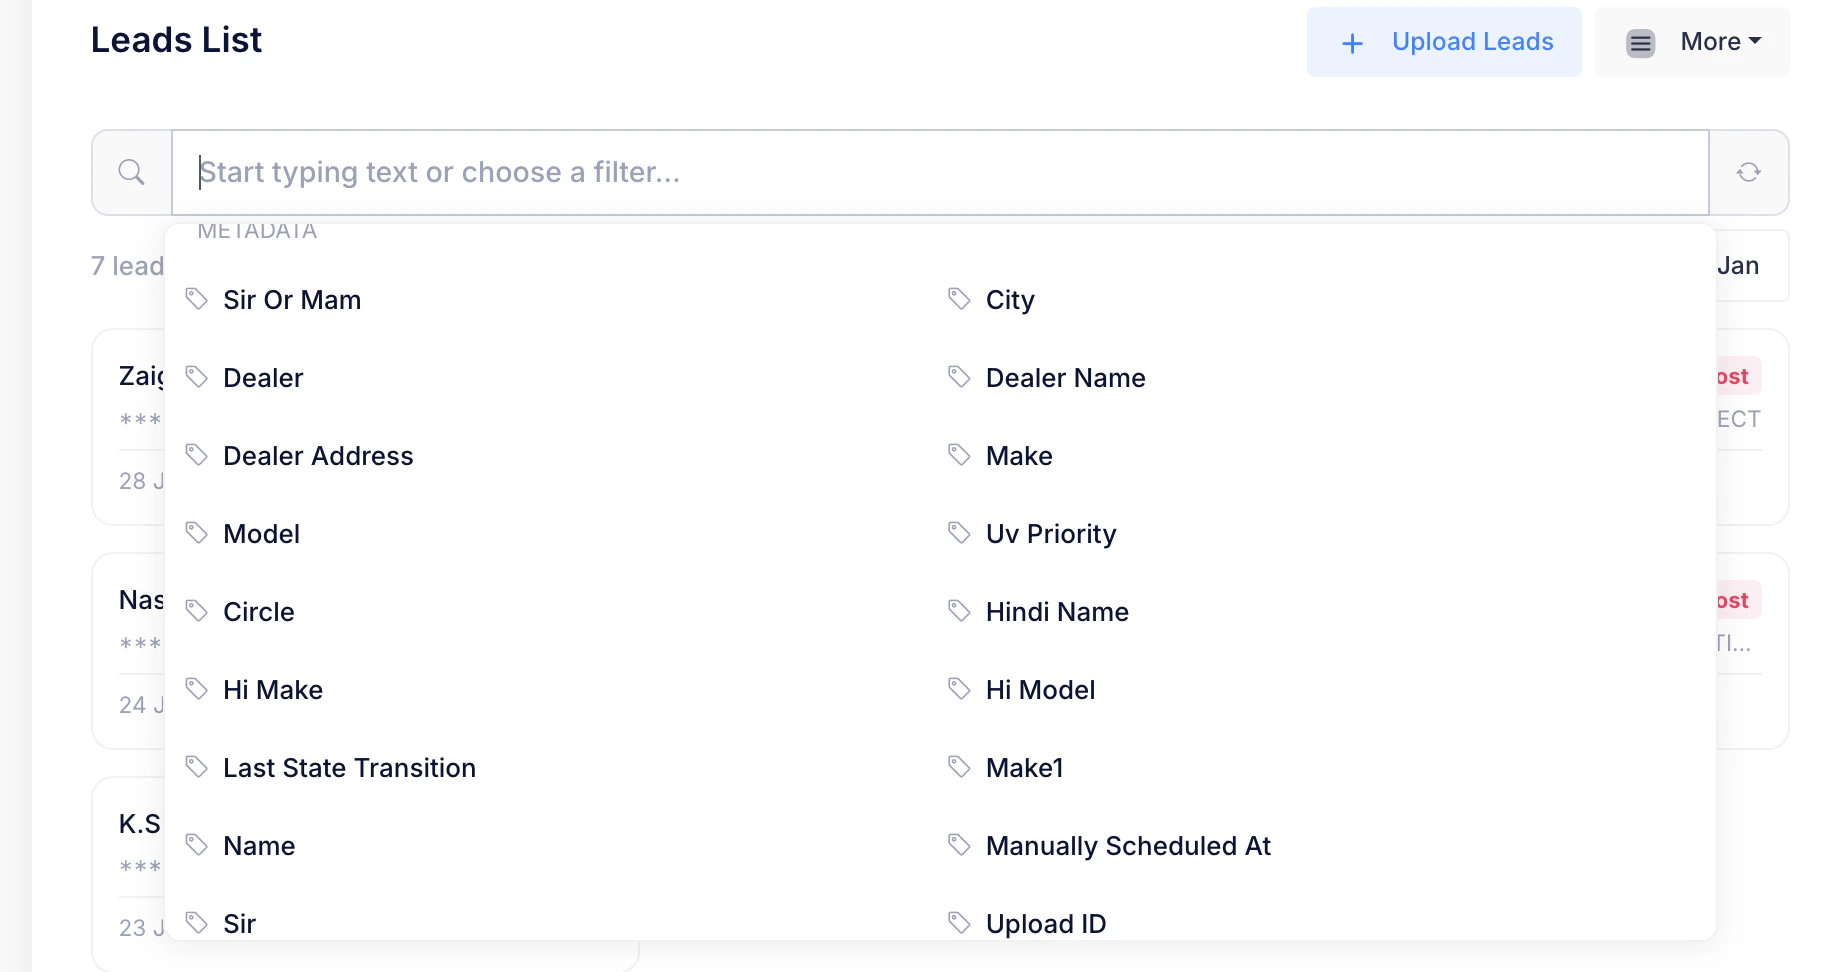This screenshot has height=972, width=1840.
Task: Click the hamburger icon in More button
Action: point(1640,43)
